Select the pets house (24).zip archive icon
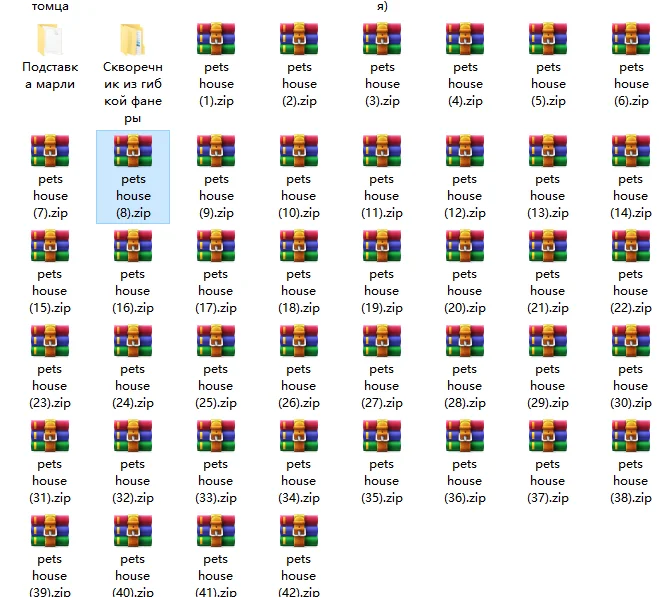Image resolution: width=659 pixels, height=597 pixels. (x=133, y=341)
